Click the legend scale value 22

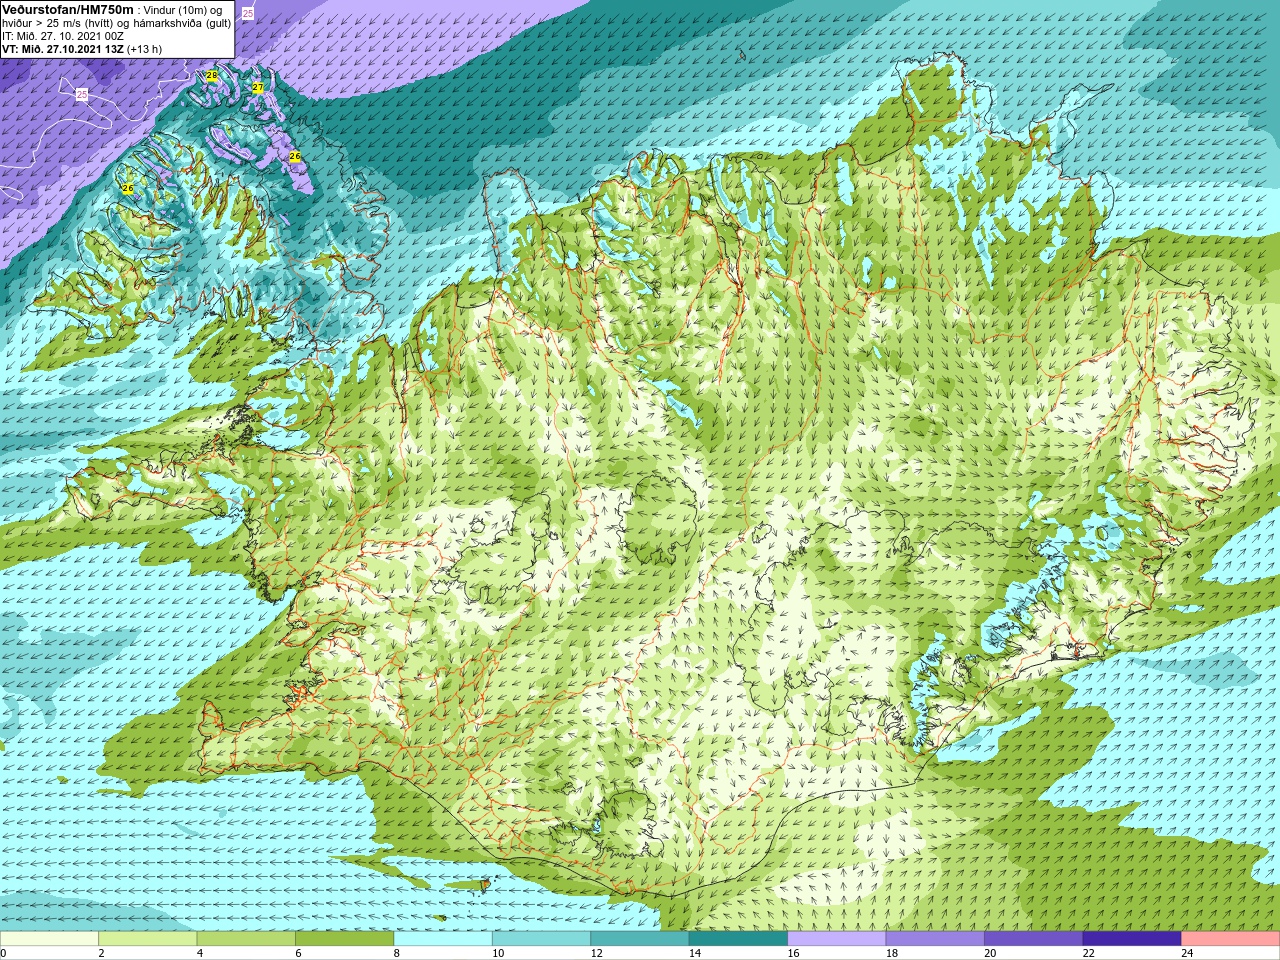tap(1089, 953)
